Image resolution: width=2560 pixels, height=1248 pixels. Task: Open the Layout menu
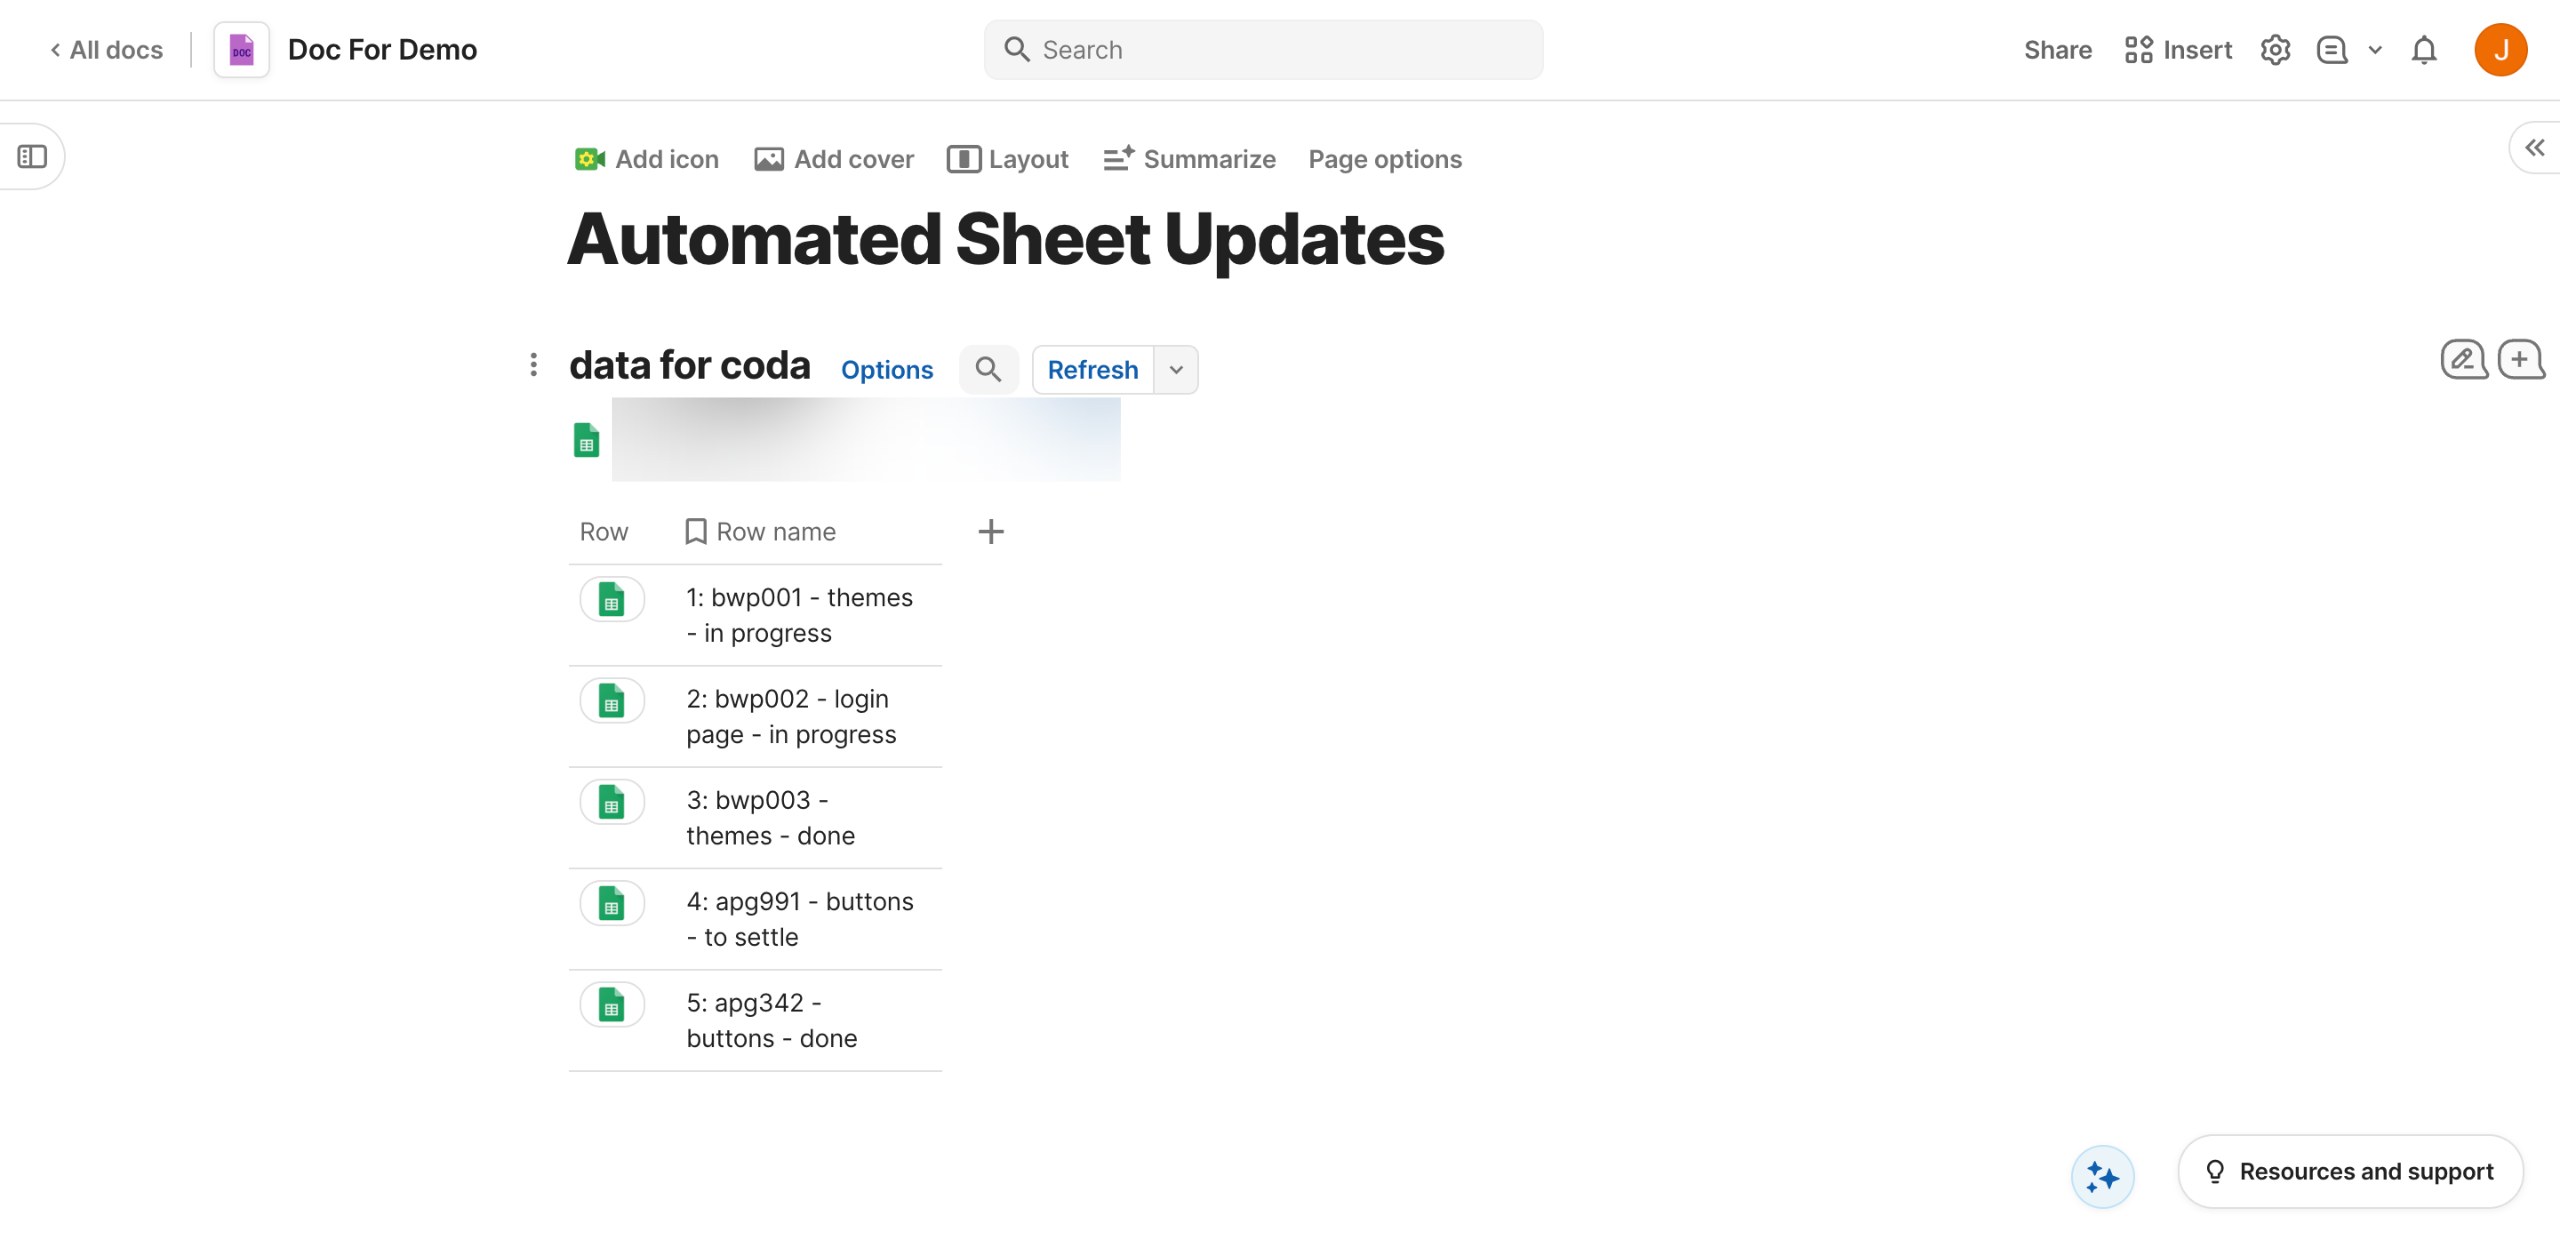click(x=1008, y=159)
